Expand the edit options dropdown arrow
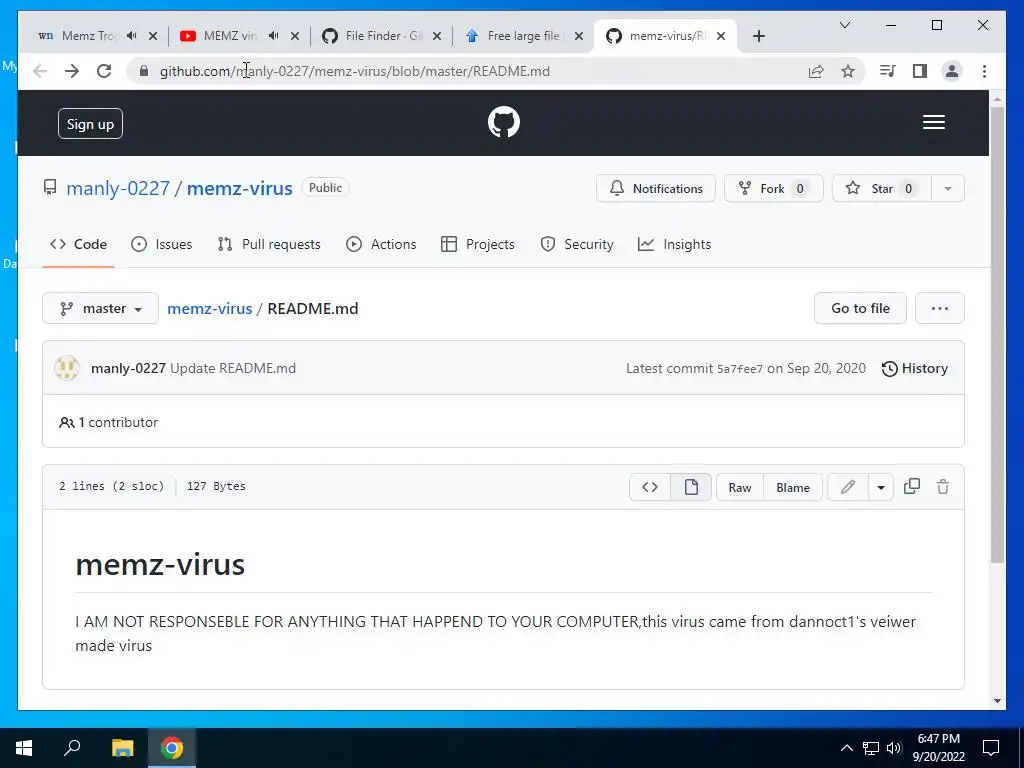 [881, 487]
